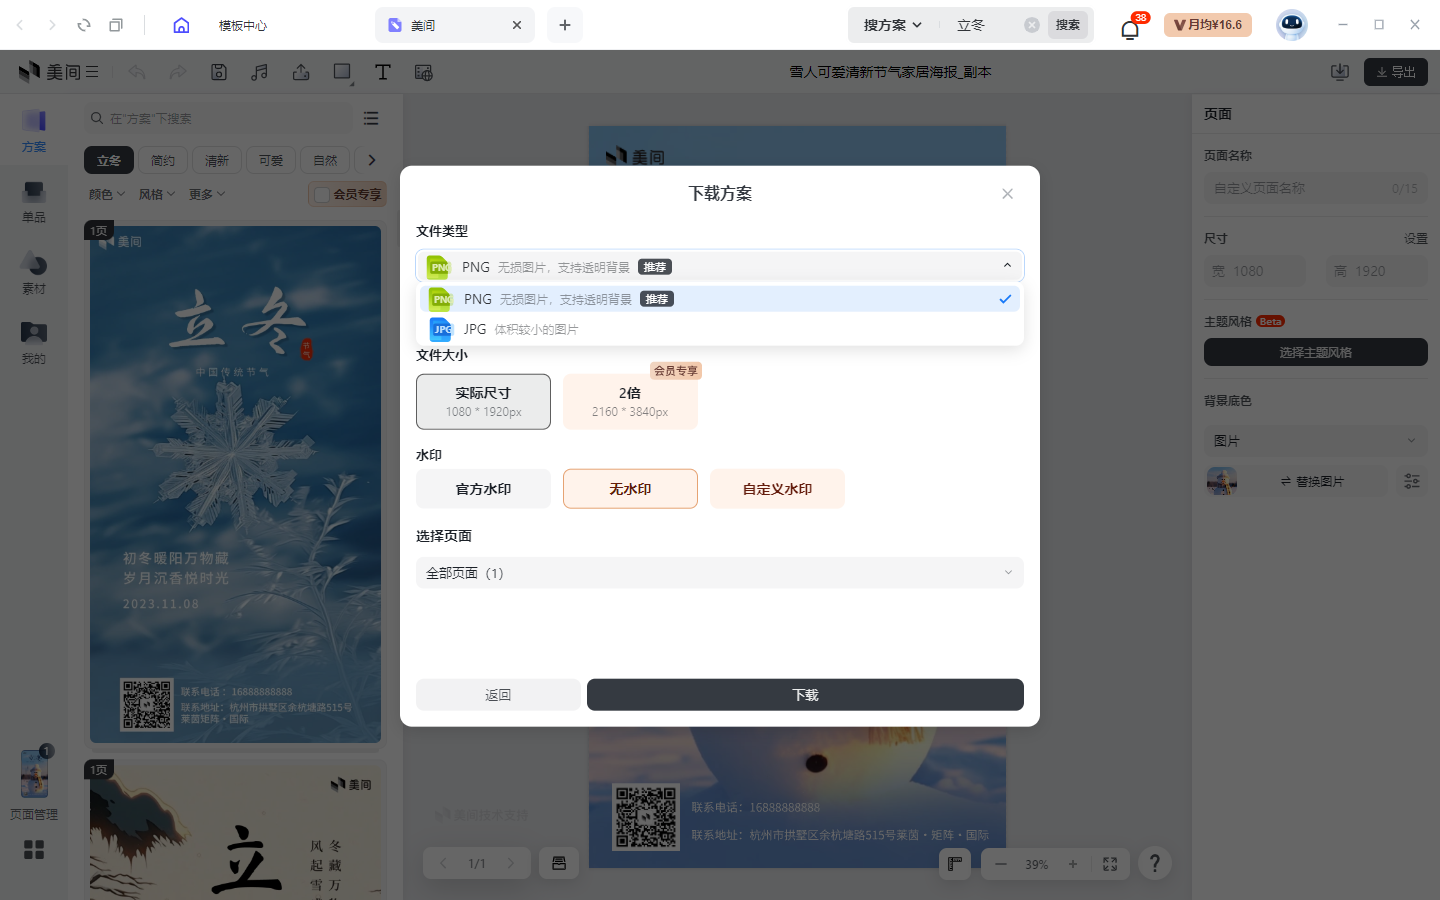Click the 返回 back button
Viewport: 1440px width, 900px height.
(x=498, y=695)
